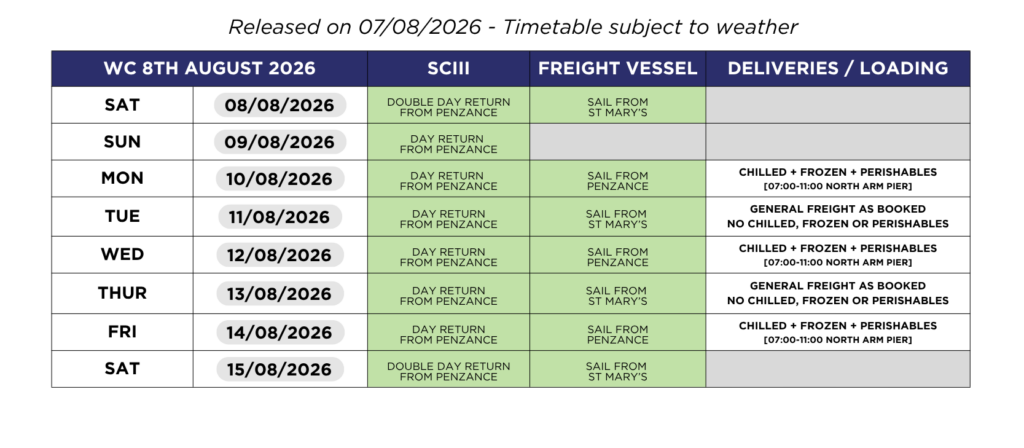
Task: Select the 14/08/2026 date pill
Action: [x=280, y=332]
